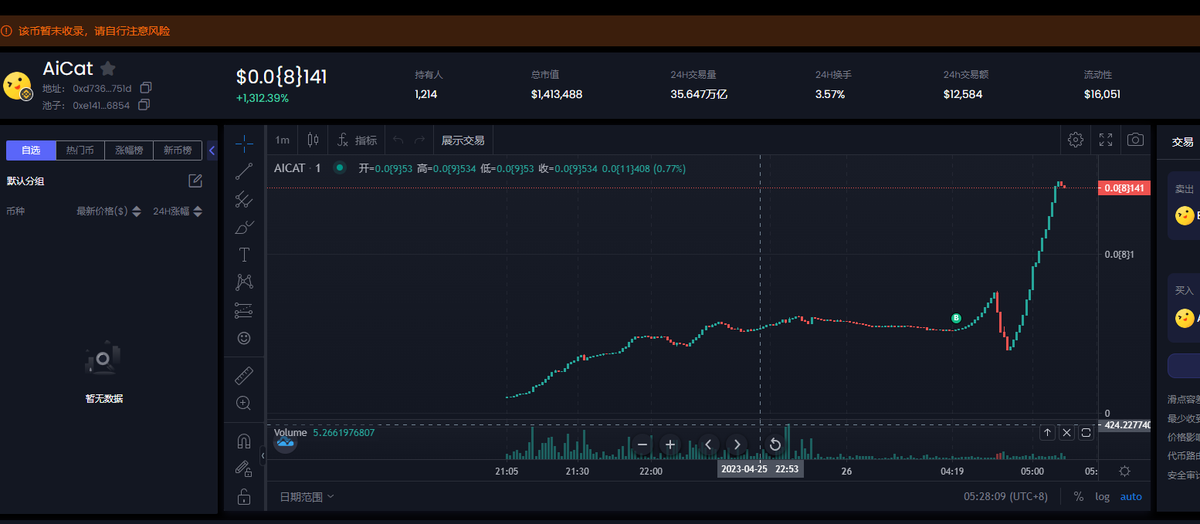Select the brush drawing tool

244,227
